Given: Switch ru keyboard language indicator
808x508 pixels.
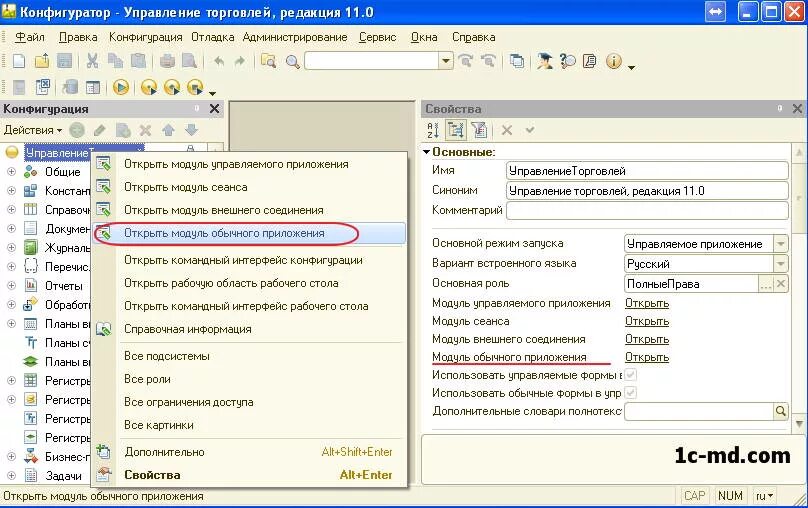Looking at the screenshot, I should tap(764, 496).
